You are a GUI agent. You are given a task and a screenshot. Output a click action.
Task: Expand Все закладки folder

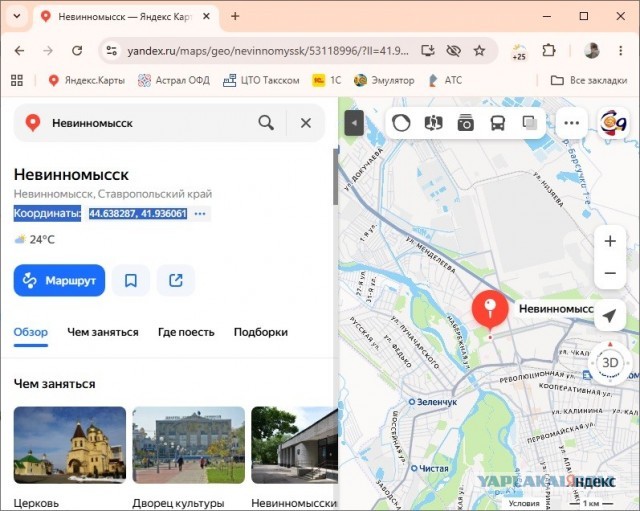[589, 80]
